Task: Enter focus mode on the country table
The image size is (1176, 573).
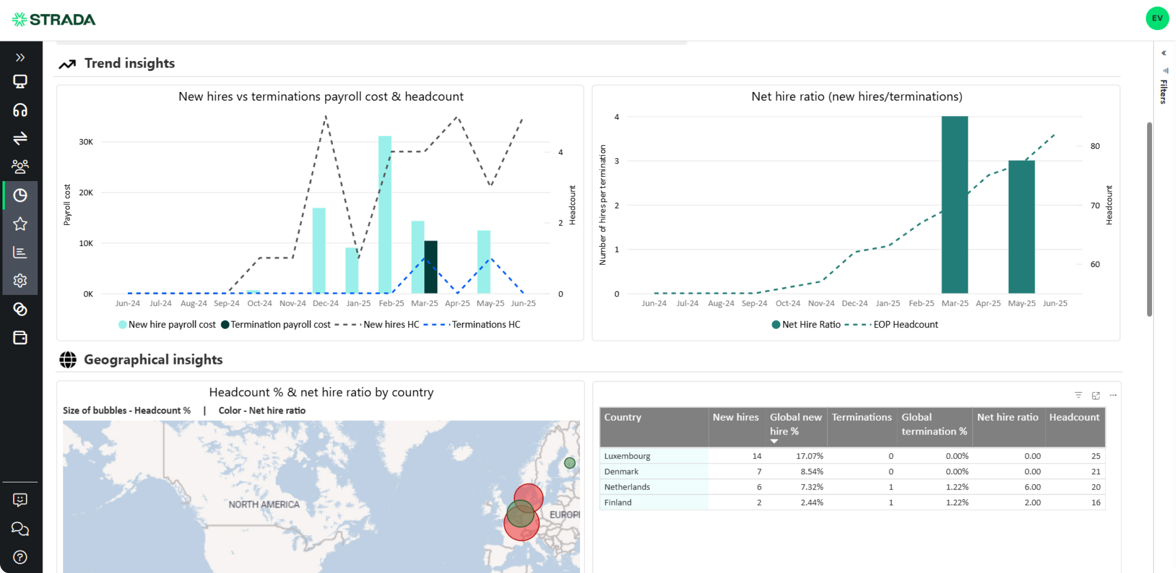Action: click(x=1096, y=395)
